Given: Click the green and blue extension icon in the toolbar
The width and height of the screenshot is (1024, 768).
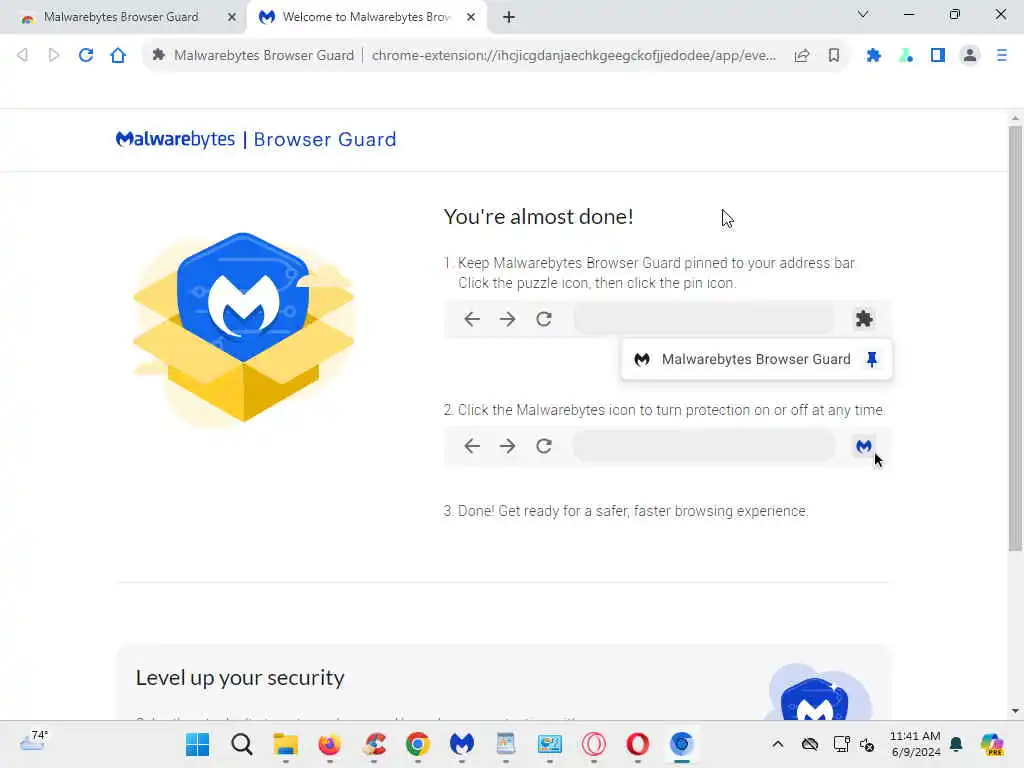Looking at the screenshot, I should pyautogui.click(x=906, y=56).
